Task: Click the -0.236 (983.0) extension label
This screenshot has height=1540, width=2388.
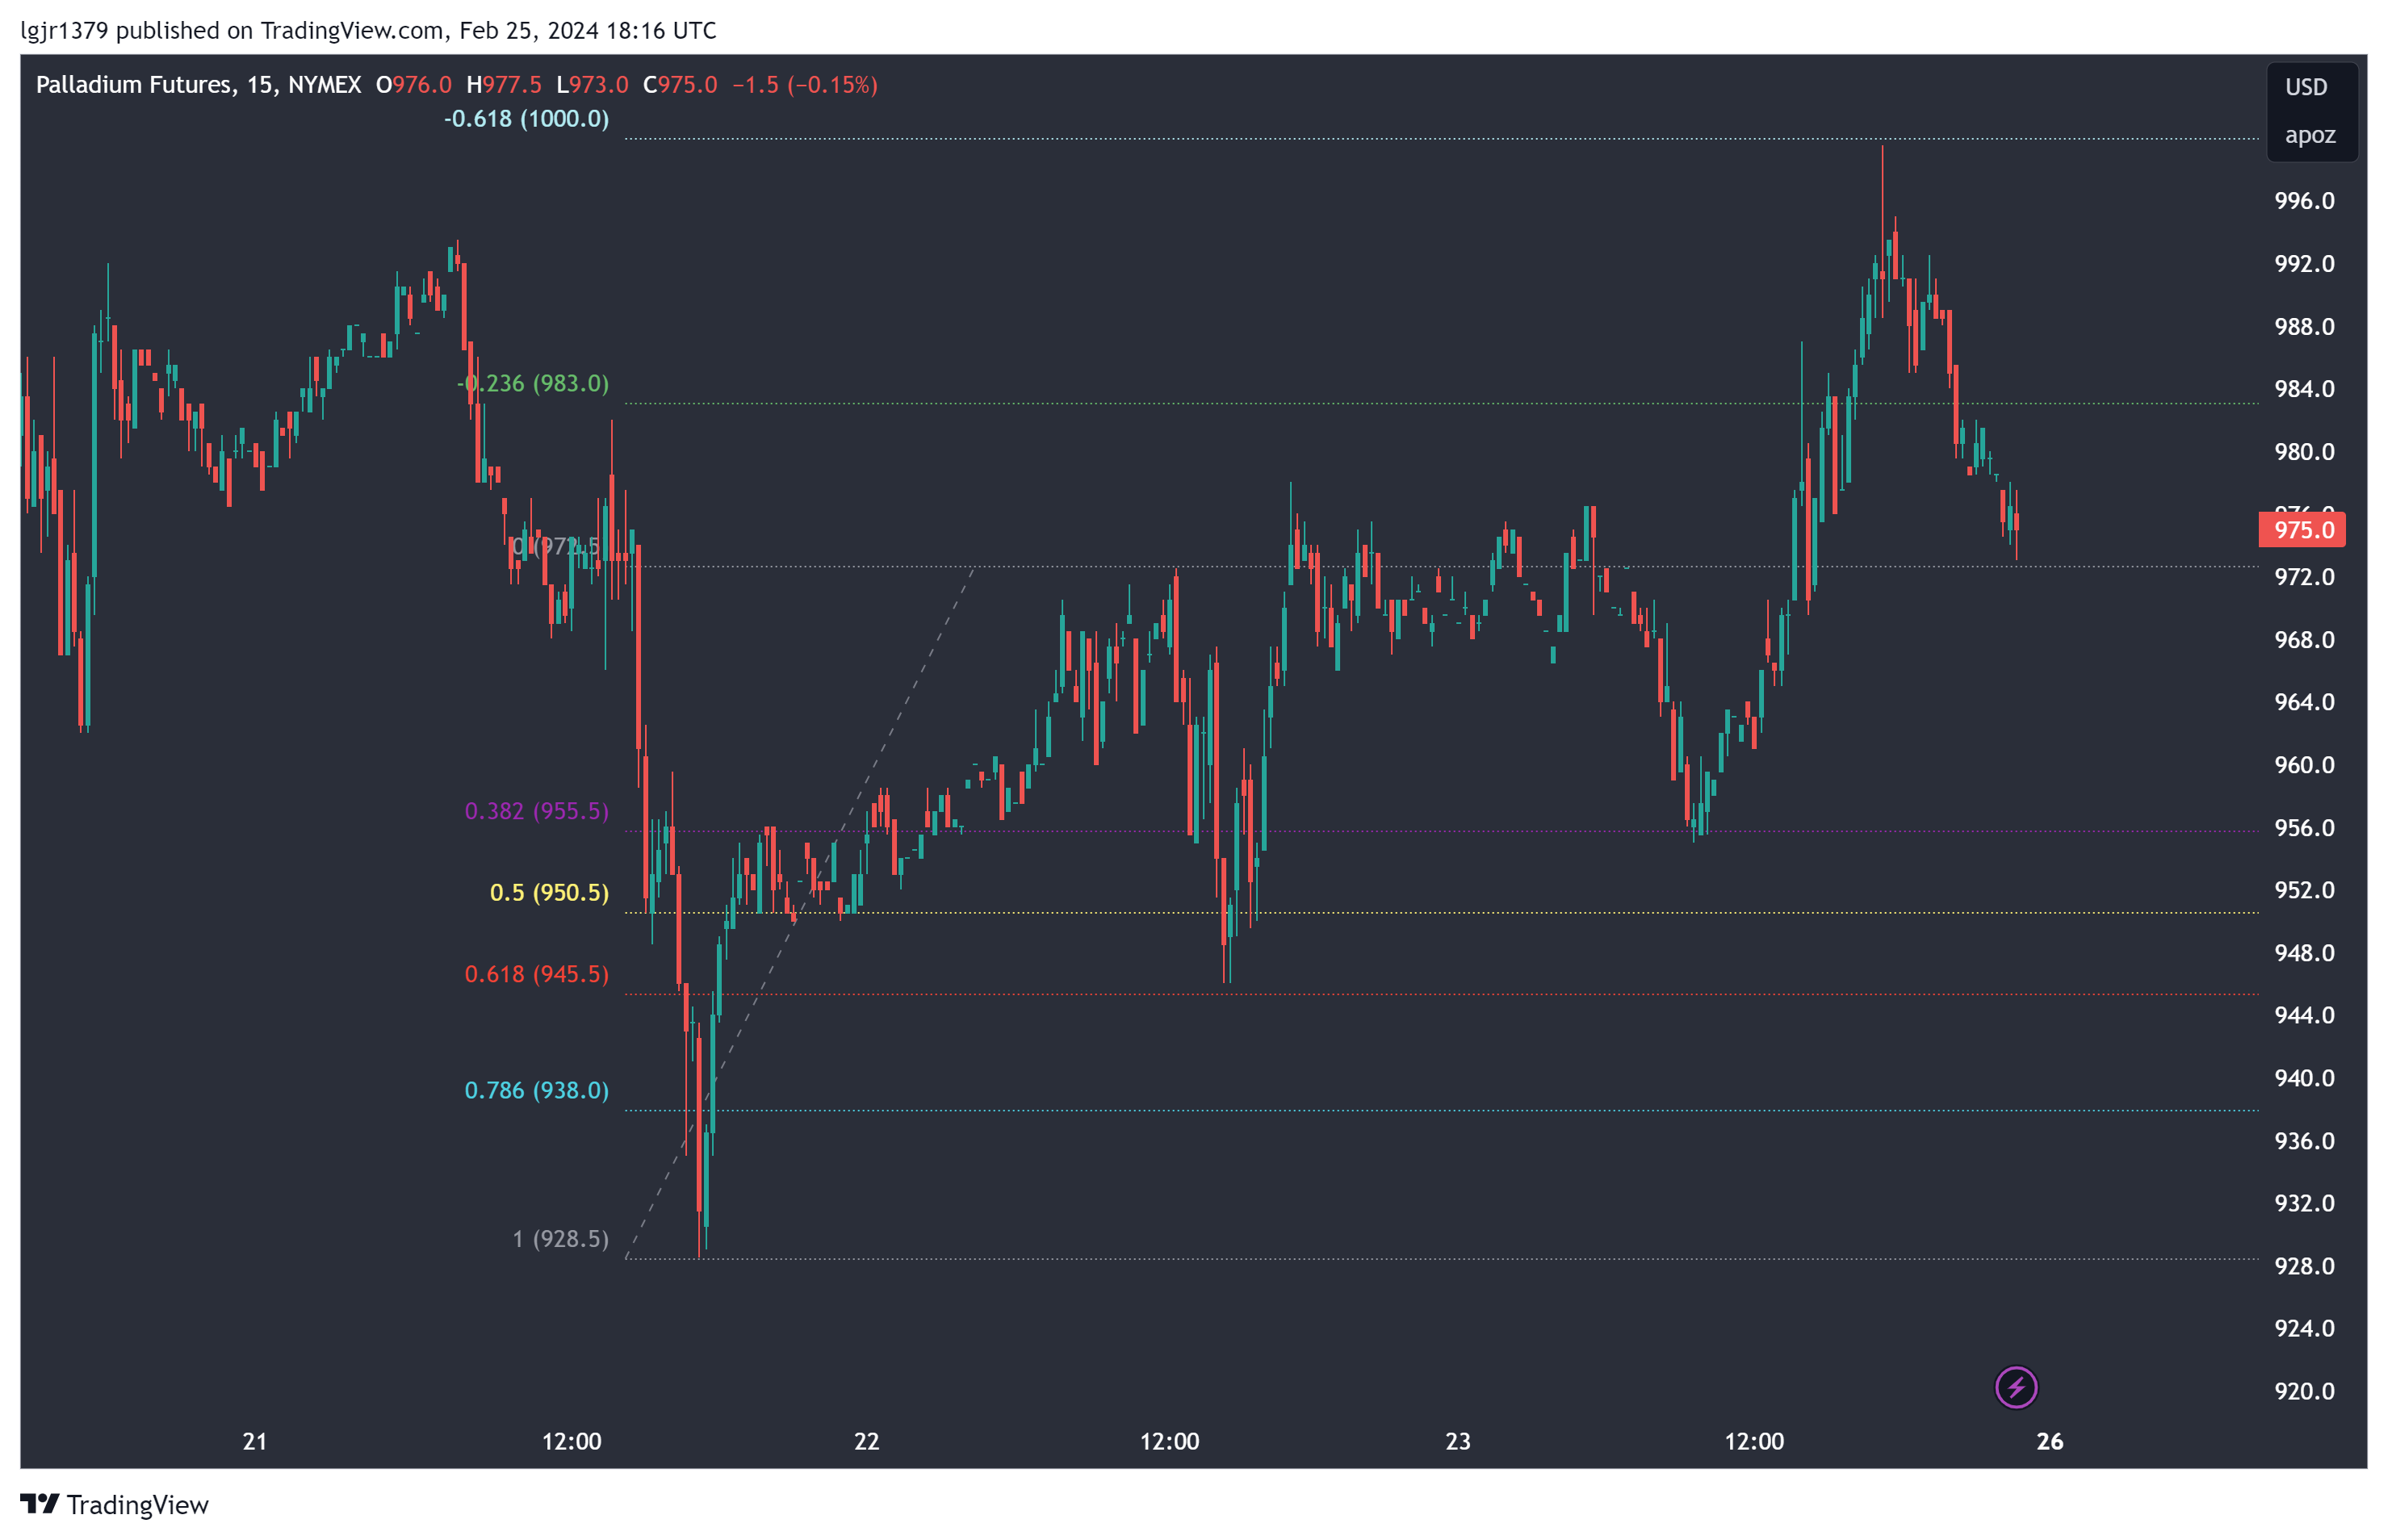Action: coord(533,383)
